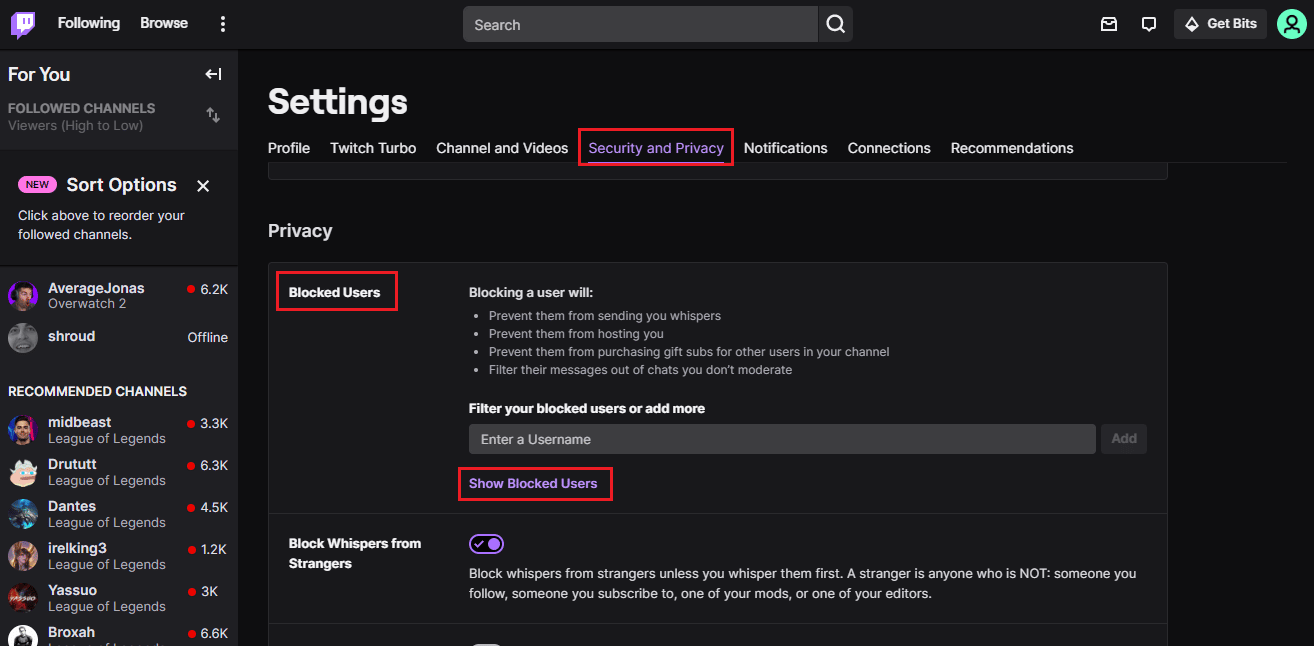Open Dantes channel avatar
1314x646 pixels.
click(23, 514)
